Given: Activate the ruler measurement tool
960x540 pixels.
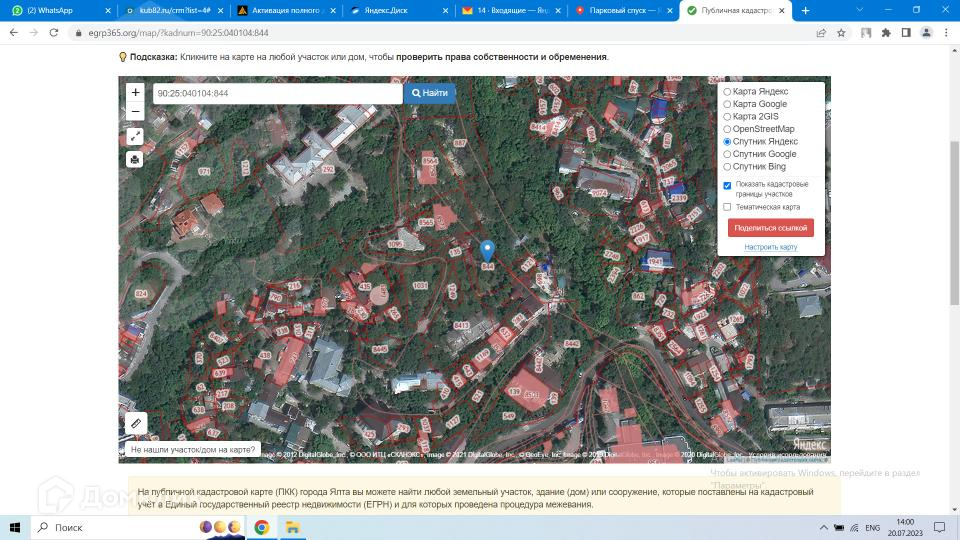Looking at the screenshot, I should (137, 423).
